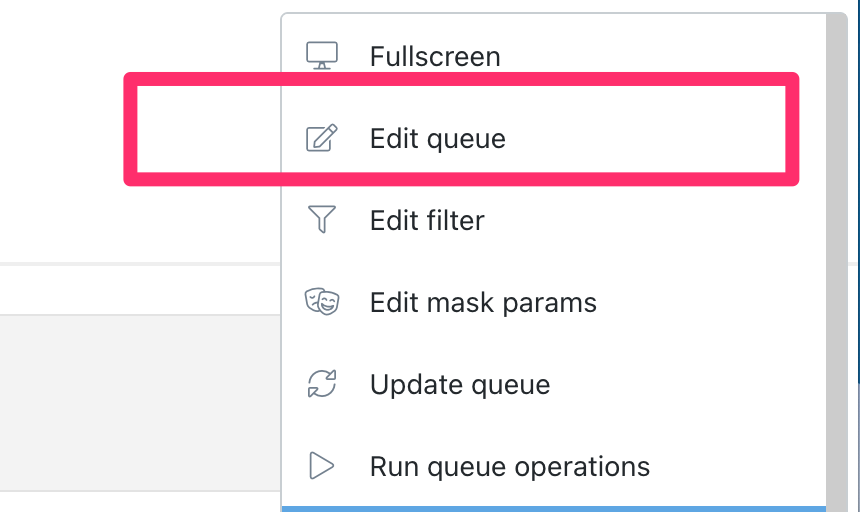Select the Fullscreen menu entry text
This screenshot has width=860, height=512.
pos(435,56)
